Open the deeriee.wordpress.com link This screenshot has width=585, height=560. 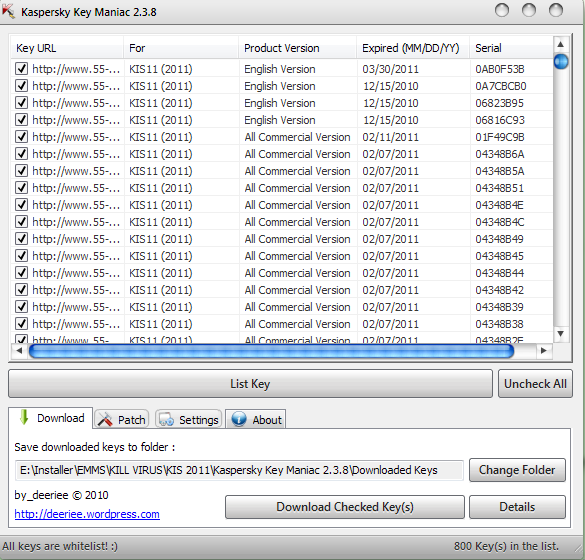point(87,514)
